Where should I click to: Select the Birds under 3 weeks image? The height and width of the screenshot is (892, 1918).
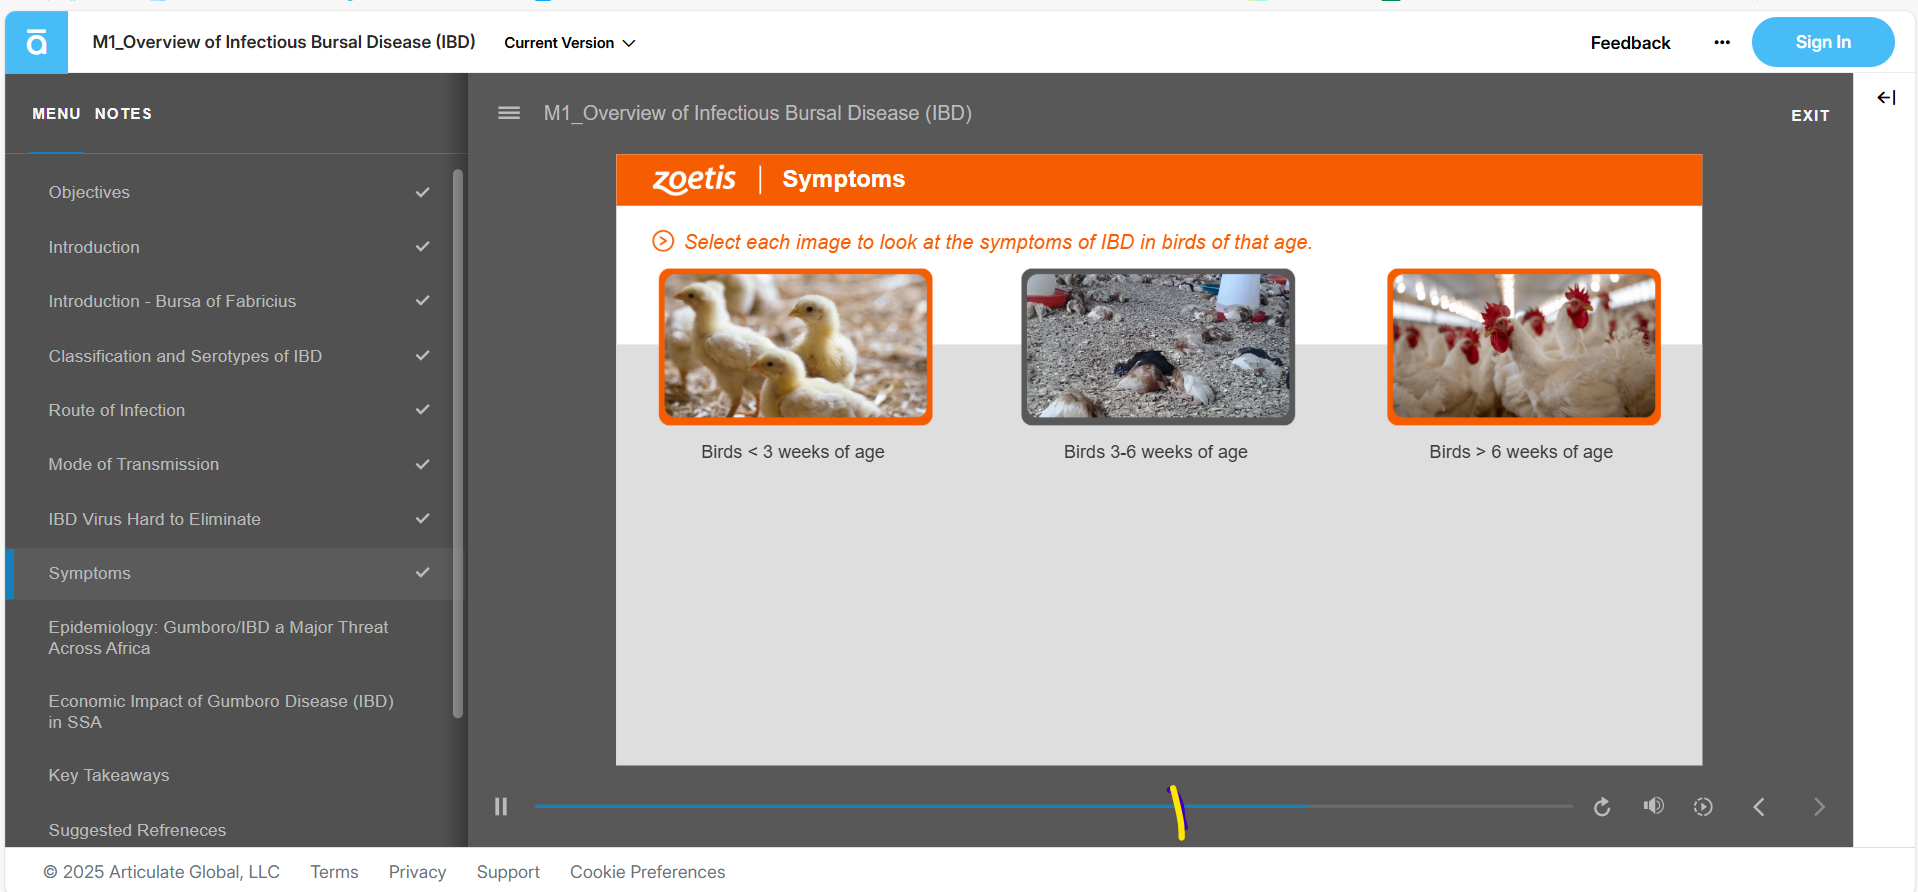[x=795, y=347]
